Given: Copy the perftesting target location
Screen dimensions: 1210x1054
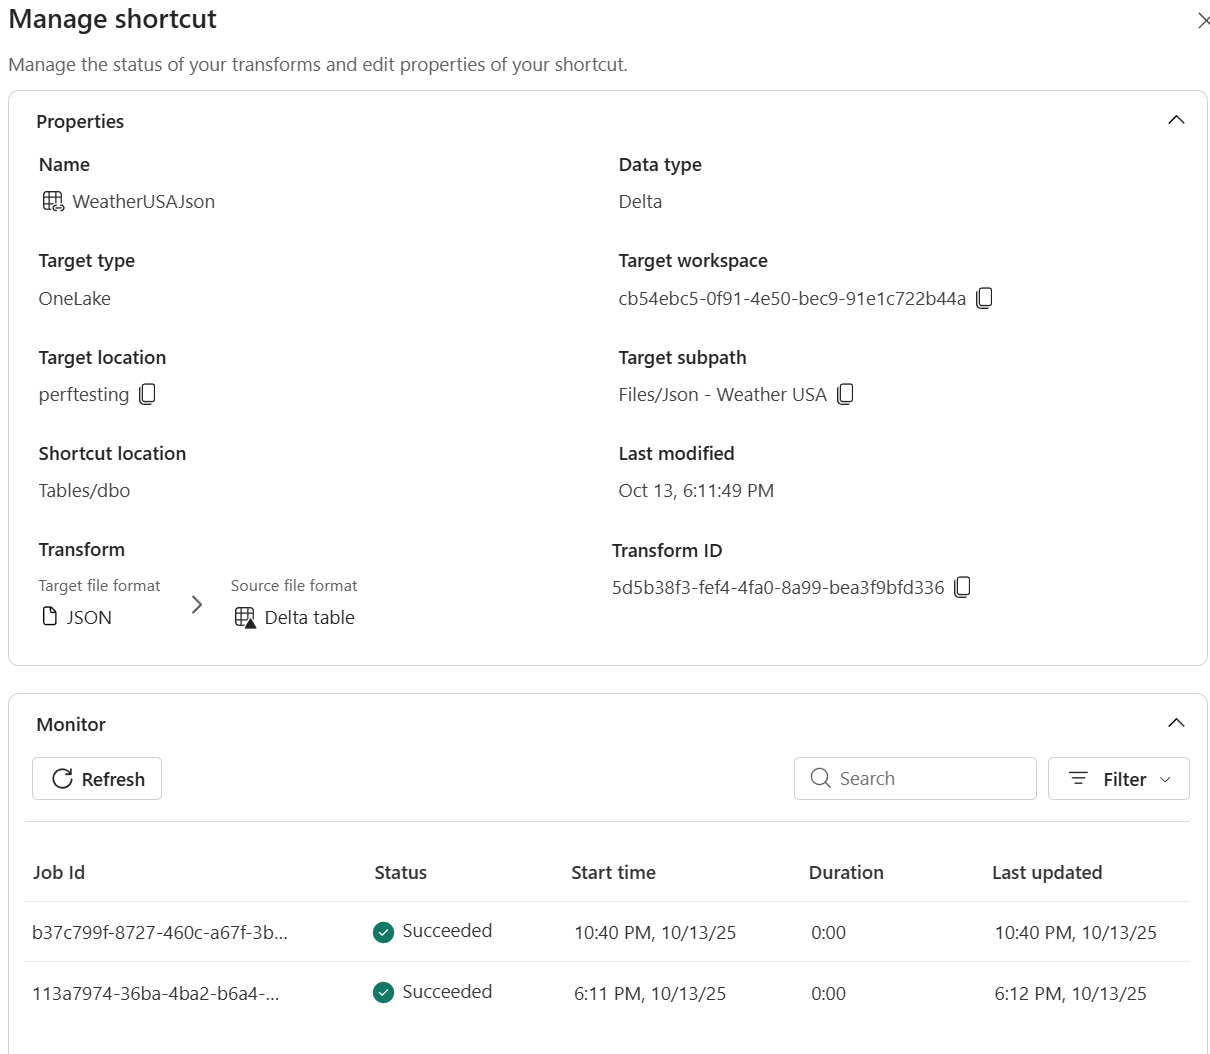Looking at the screenshot, I should click(146, 394).
